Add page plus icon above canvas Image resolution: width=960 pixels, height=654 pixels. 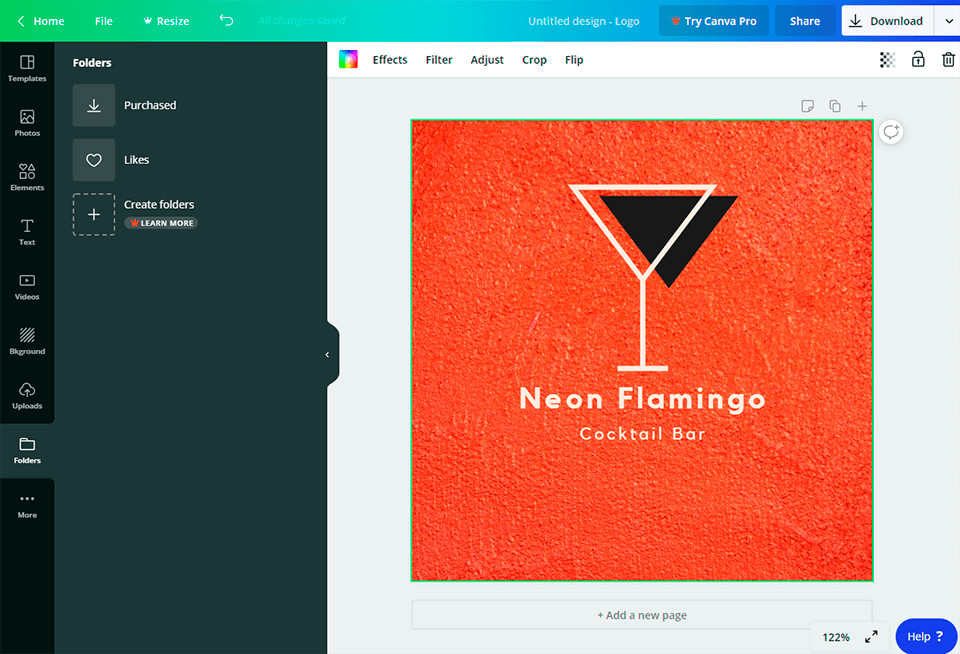click(862, 106)
